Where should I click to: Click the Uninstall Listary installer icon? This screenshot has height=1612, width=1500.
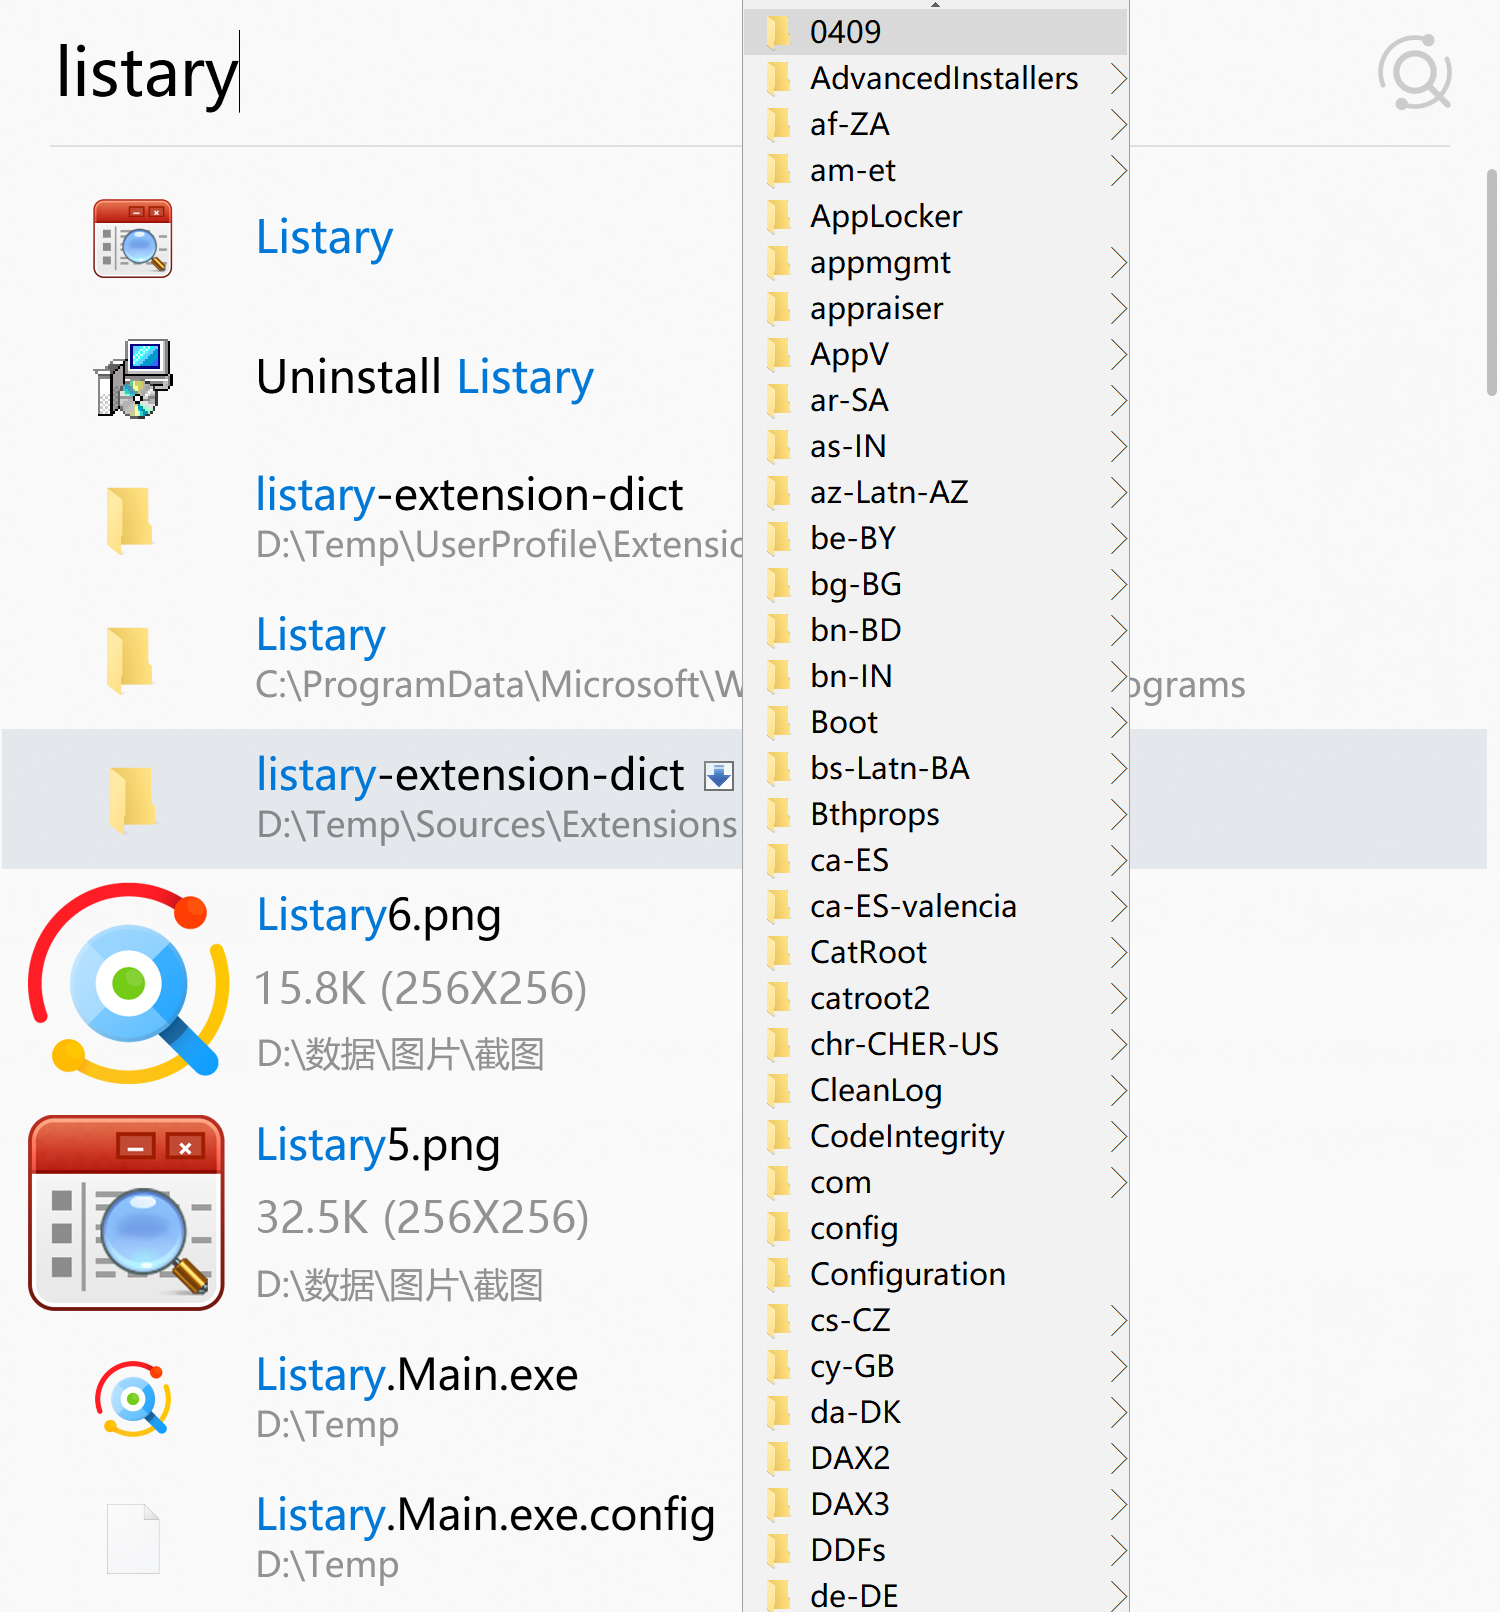click(x=133, y=379)
